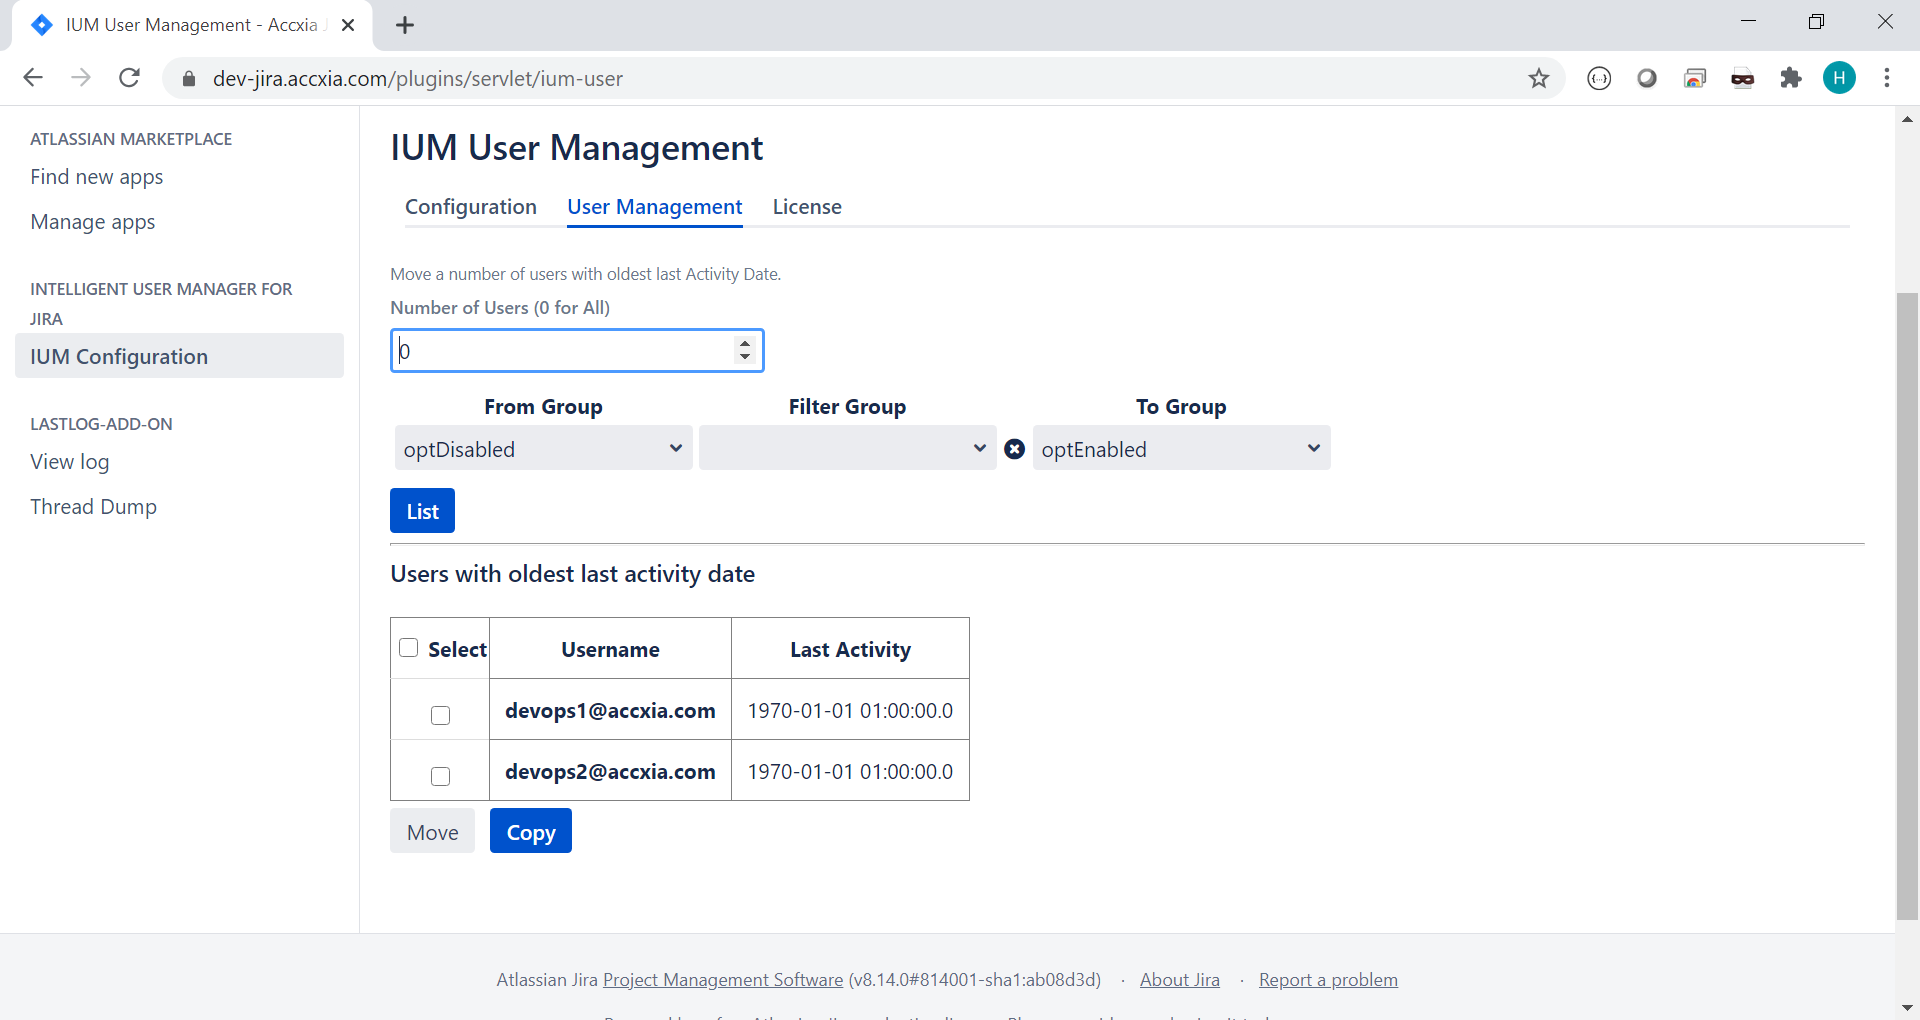Screen dimensions: 1920x1020
Task: Clear the Filter Group selection icon
Action: pyautogui.click(x=1014, y=449)
